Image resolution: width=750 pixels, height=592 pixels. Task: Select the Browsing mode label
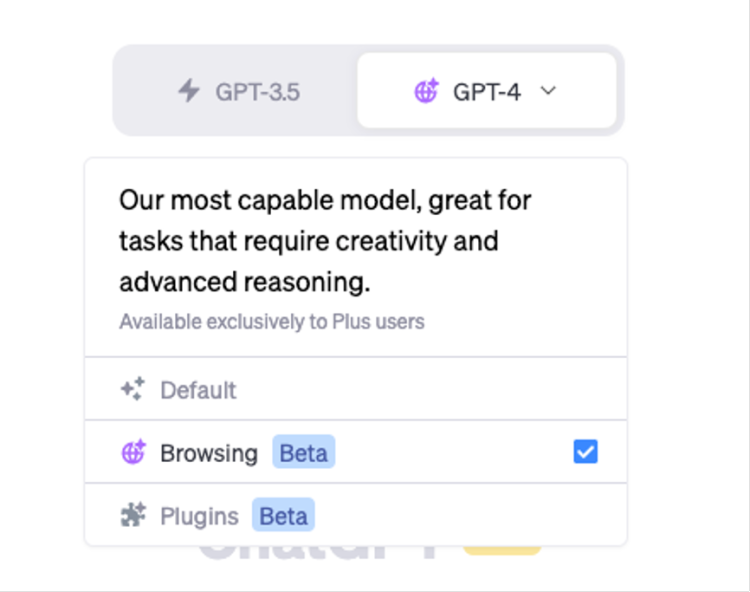tap(209, 453)
